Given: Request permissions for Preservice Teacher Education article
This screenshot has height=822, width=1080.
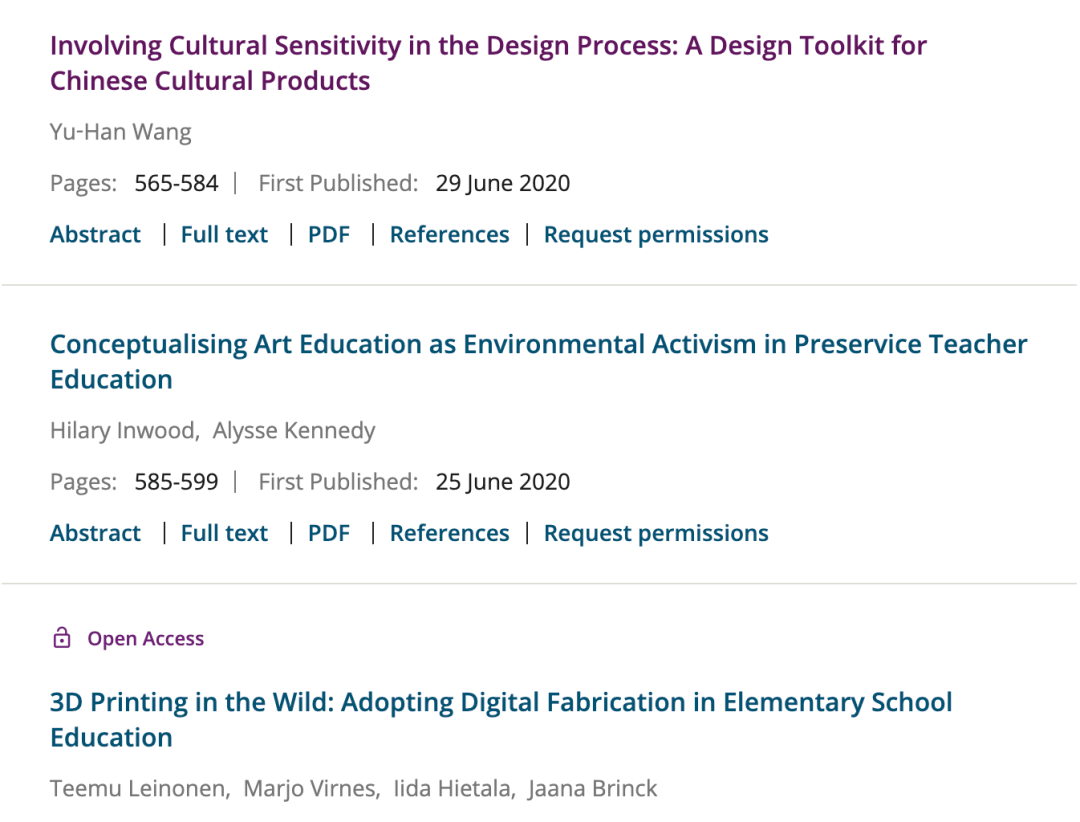Looking at the screenshot, I should (x=656, y=533).
